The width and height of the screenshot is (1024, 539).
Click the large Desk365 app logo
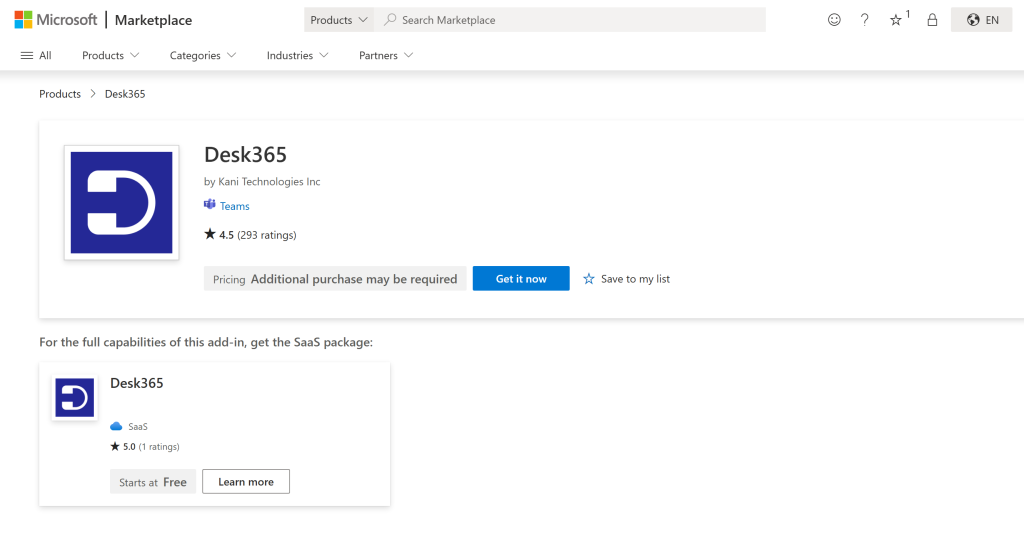(121, 203)
